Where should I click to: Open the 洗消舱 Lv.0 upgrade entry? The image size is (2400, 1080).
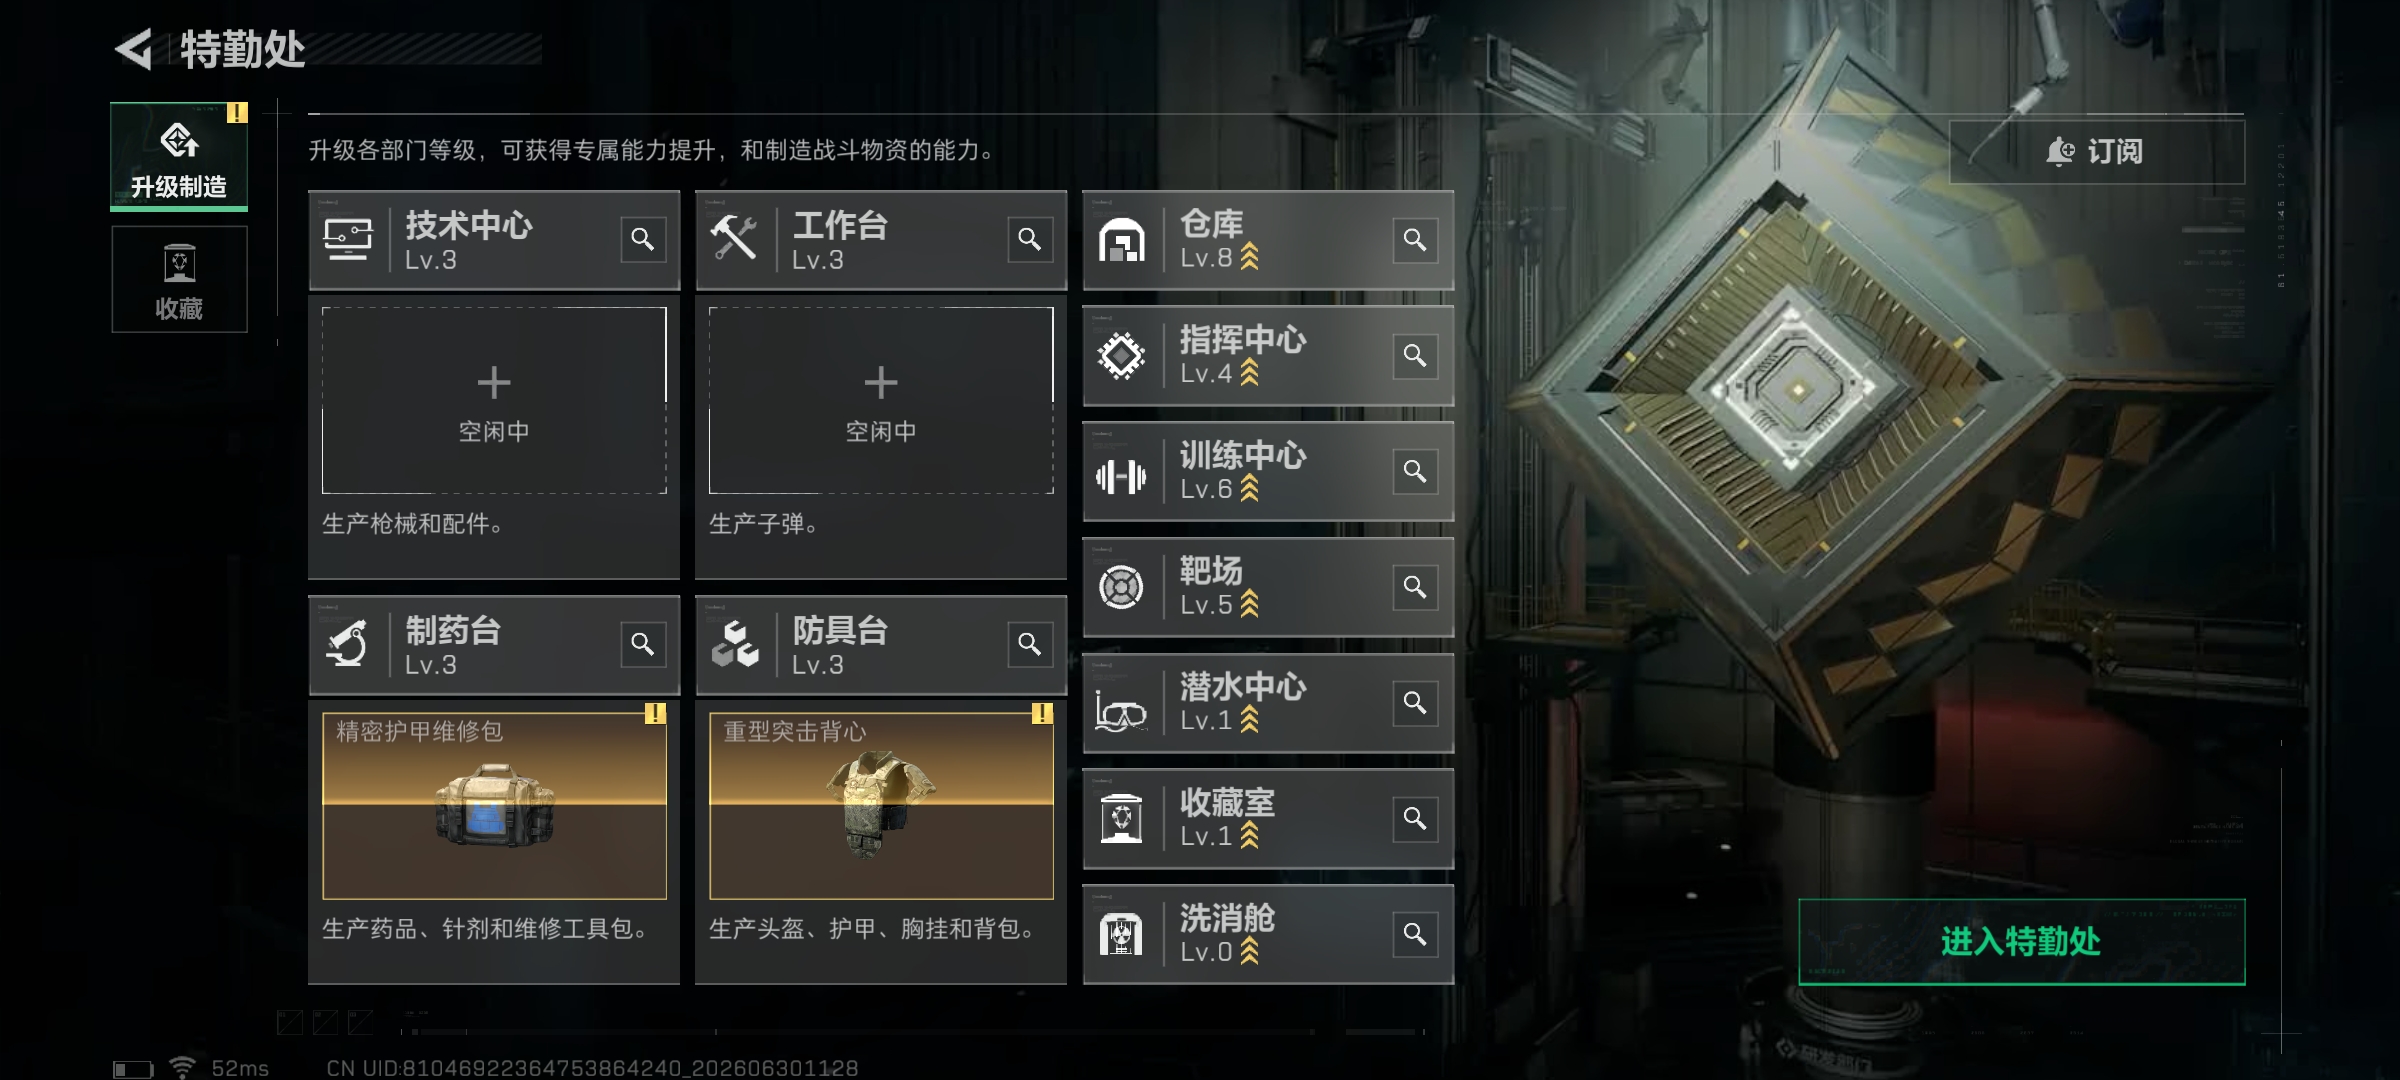click(x=1268, y=935)
